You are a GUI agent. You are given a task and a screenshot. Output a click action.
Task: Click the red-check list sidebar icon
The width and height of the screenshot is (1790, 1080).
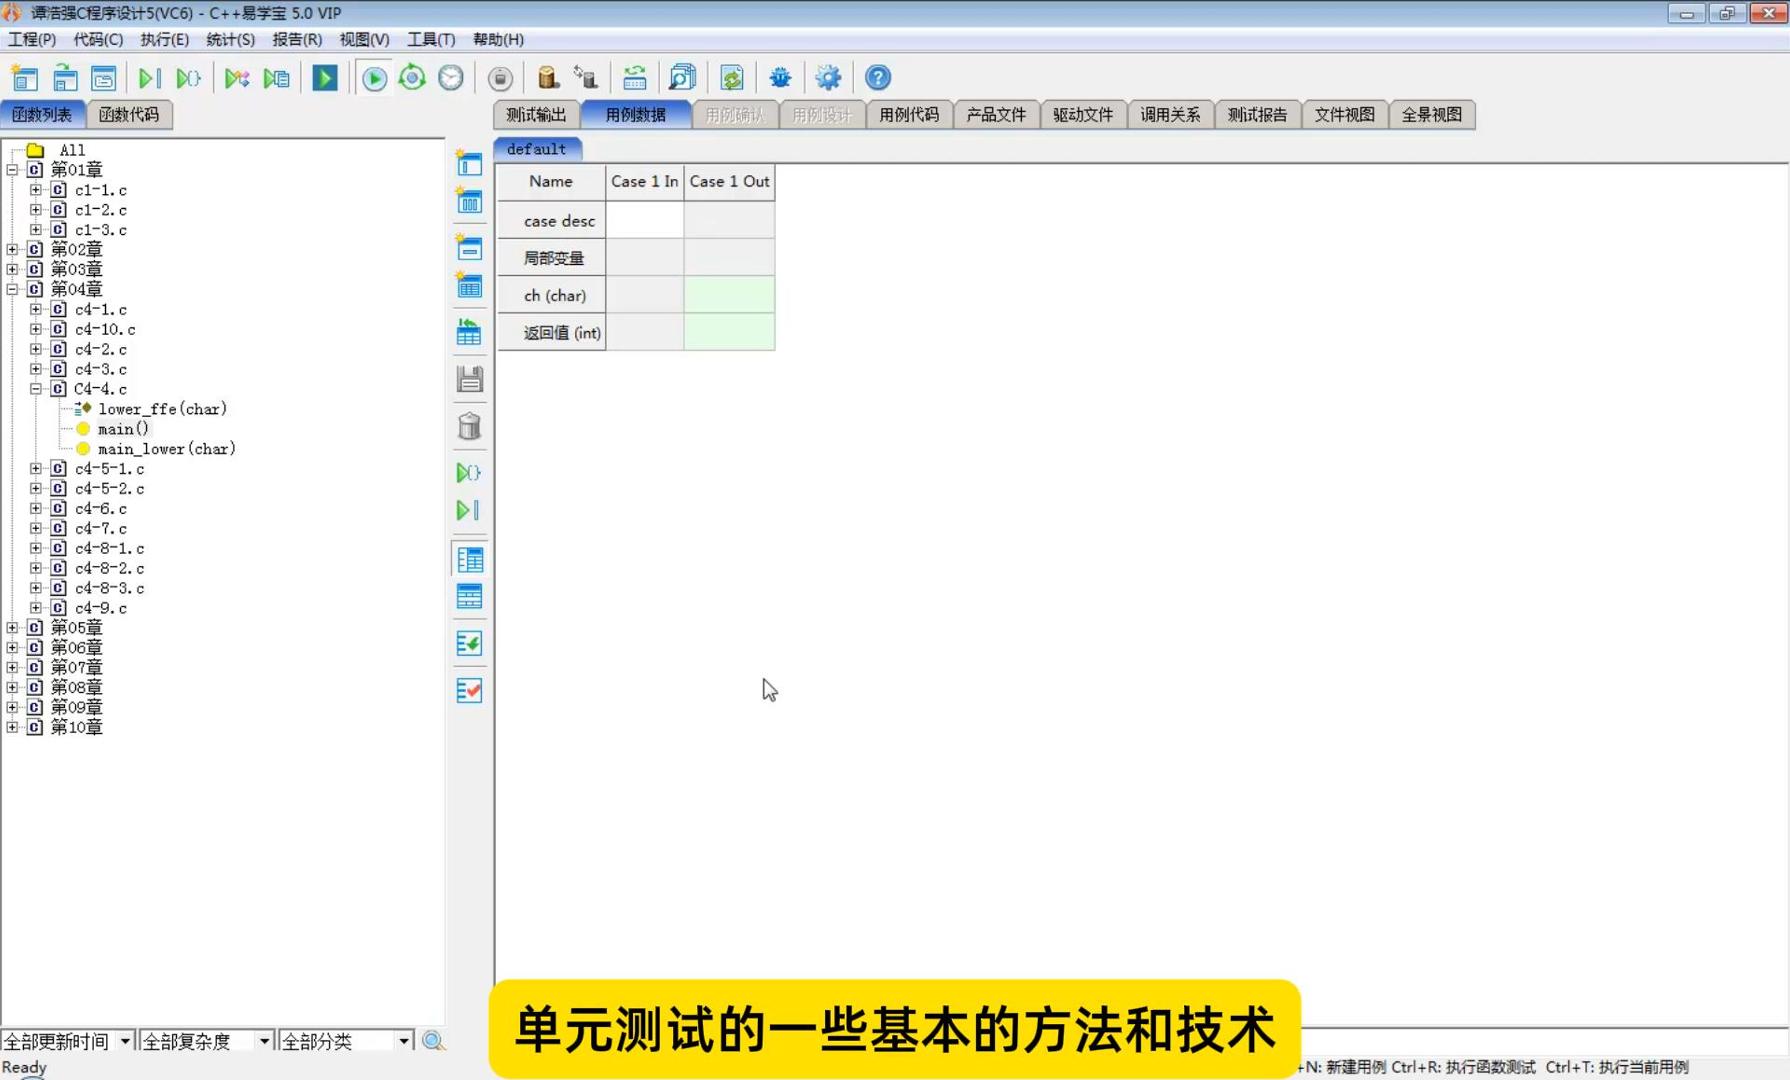(469, 690)
